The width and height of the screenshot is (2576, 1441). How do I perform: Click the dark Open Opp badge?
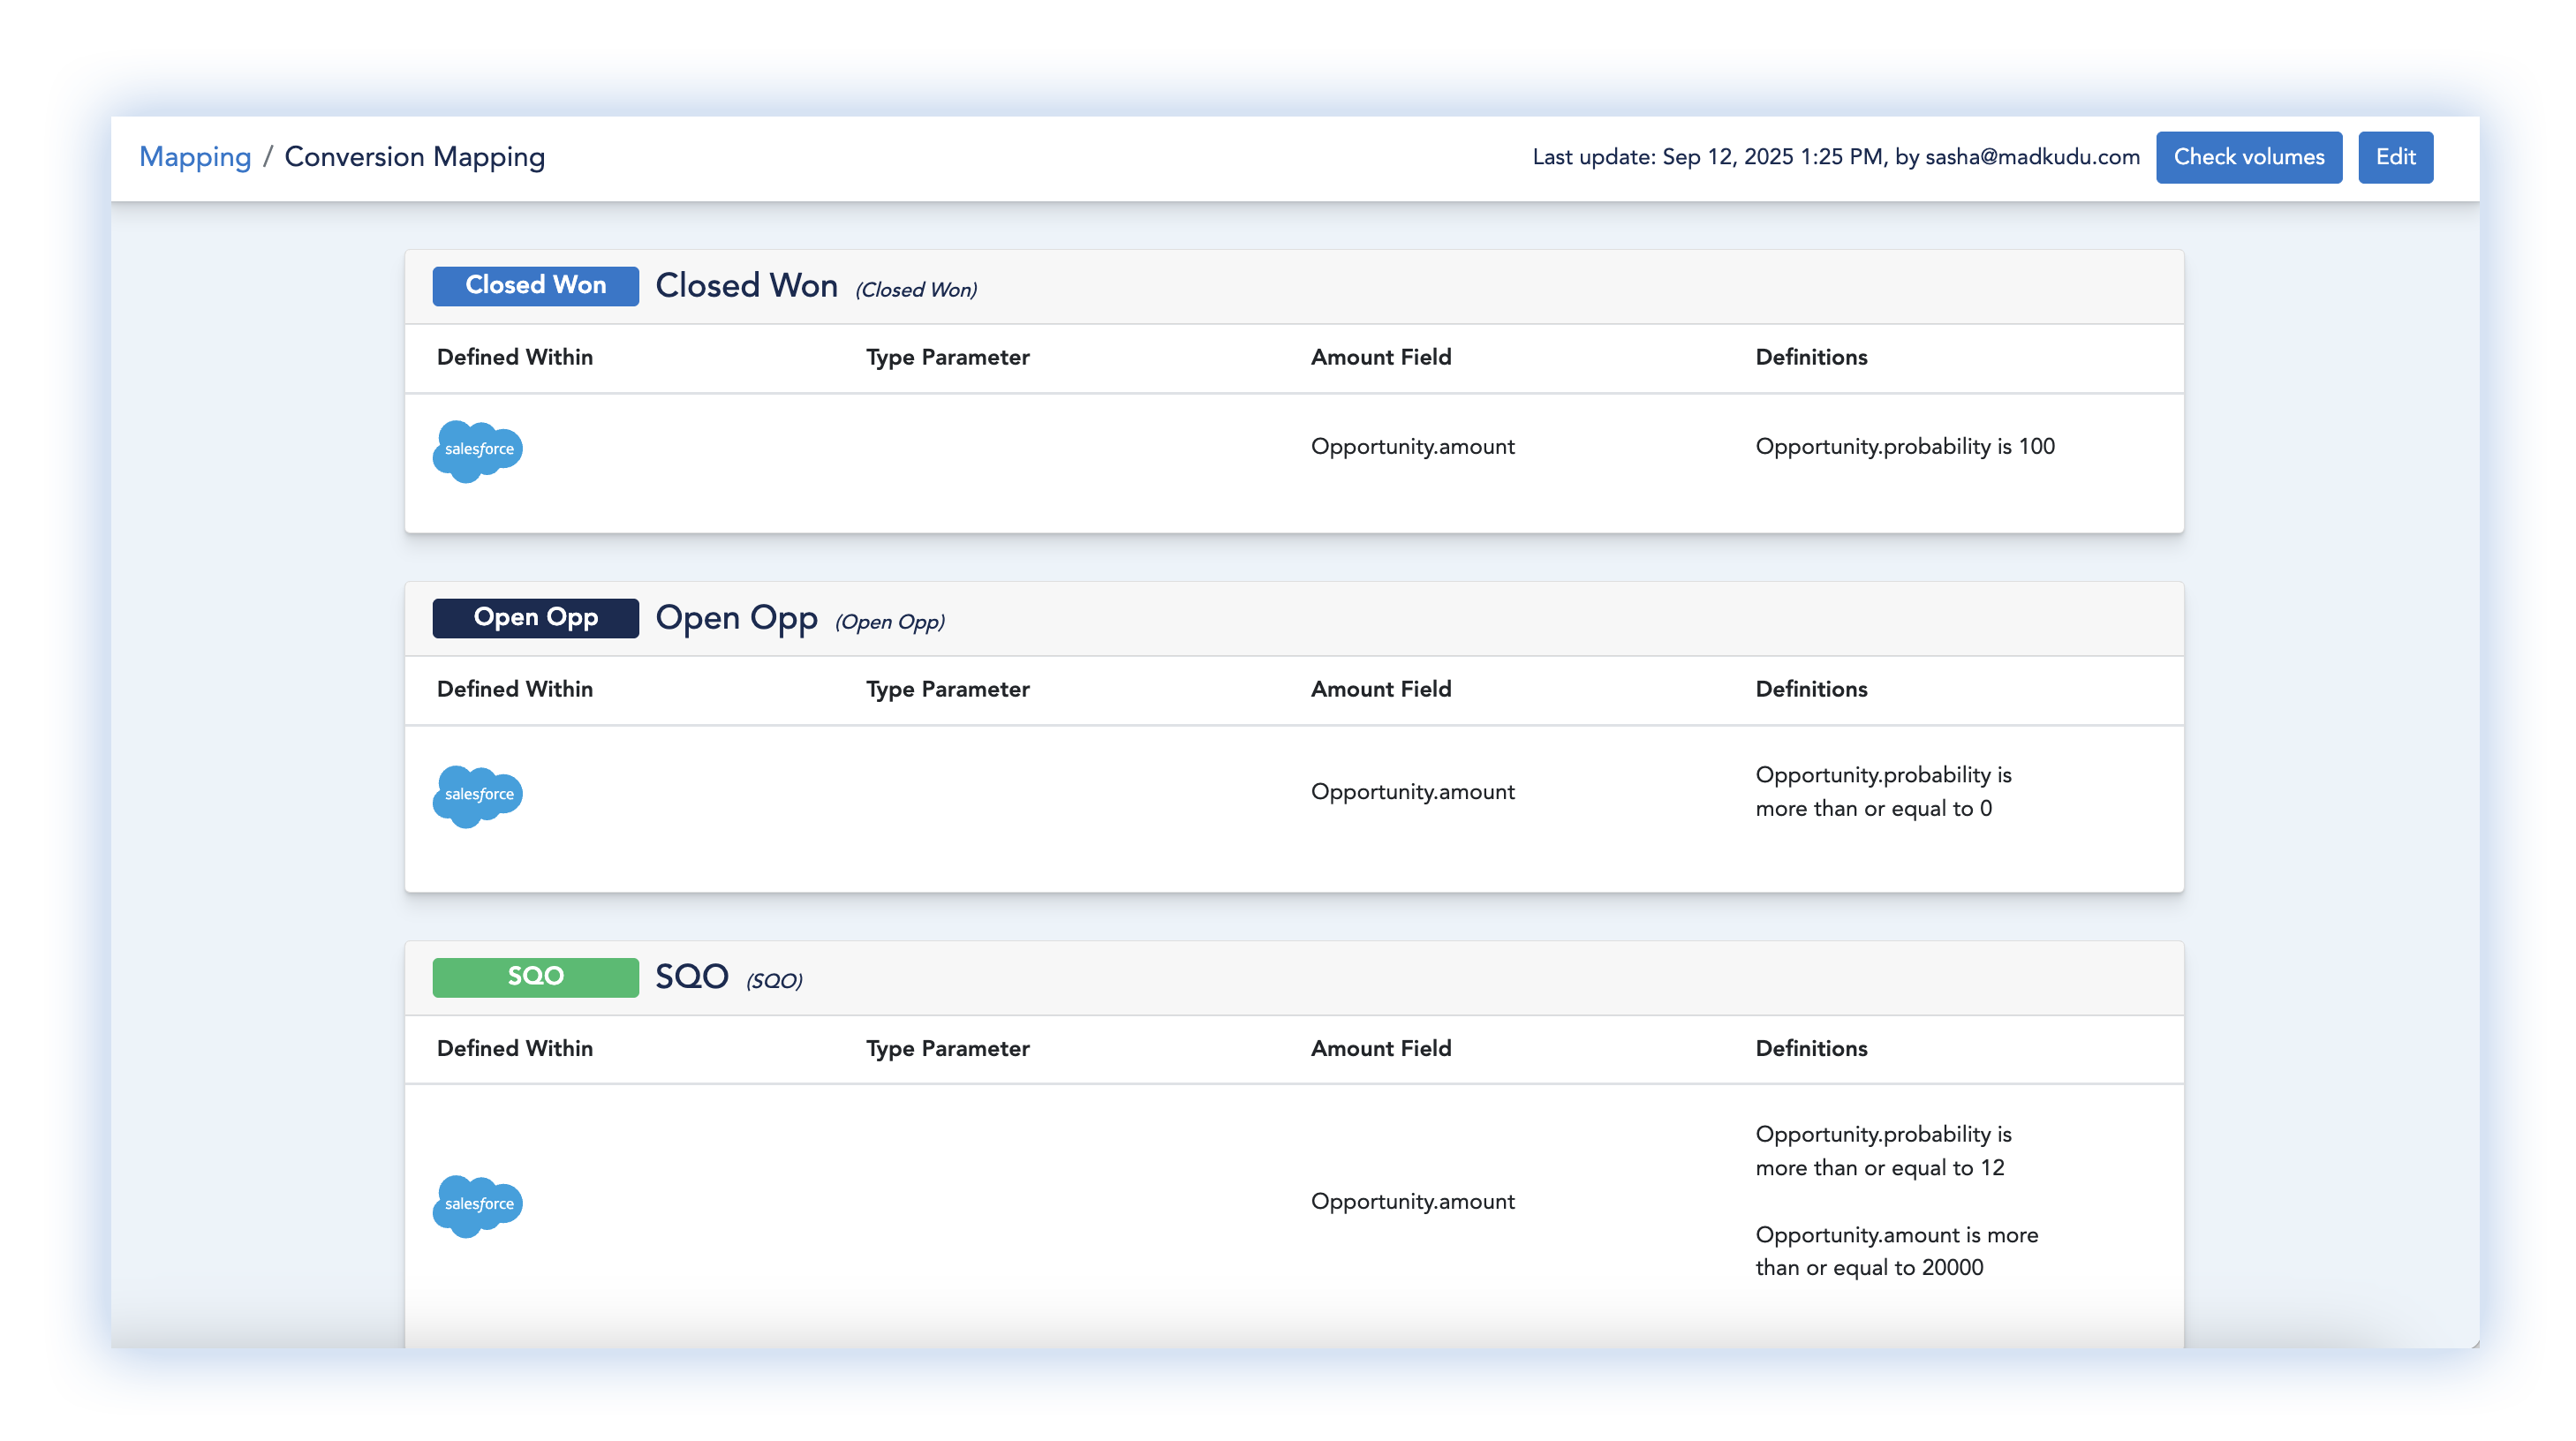535,617
